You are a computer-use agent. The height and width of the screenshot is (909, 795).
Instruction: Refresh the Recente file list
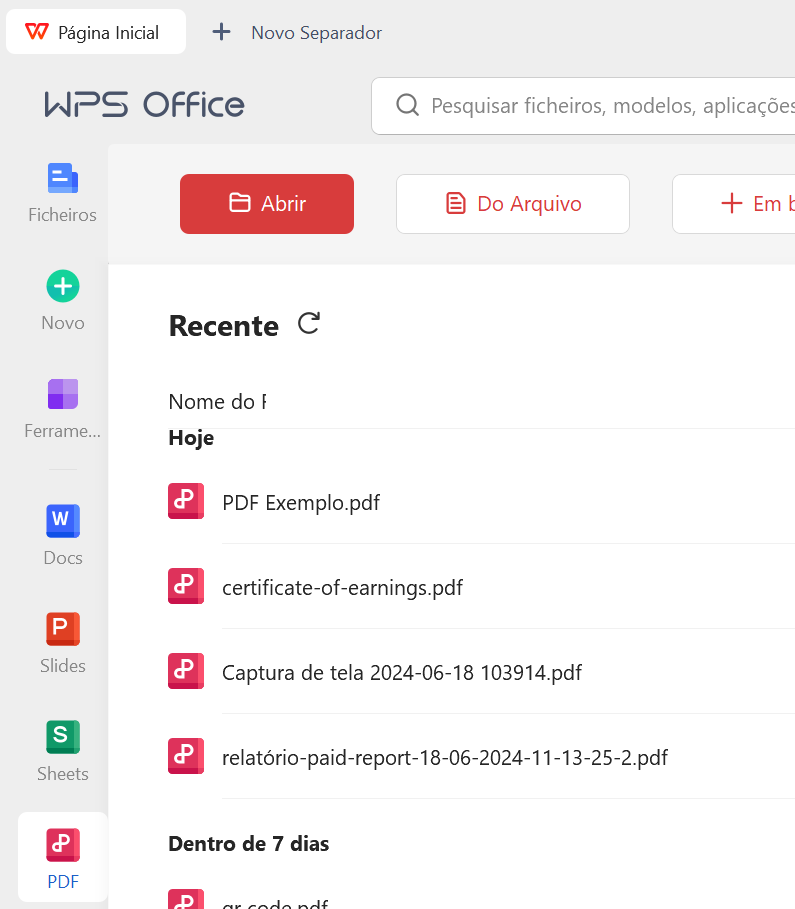coord(308,323)
